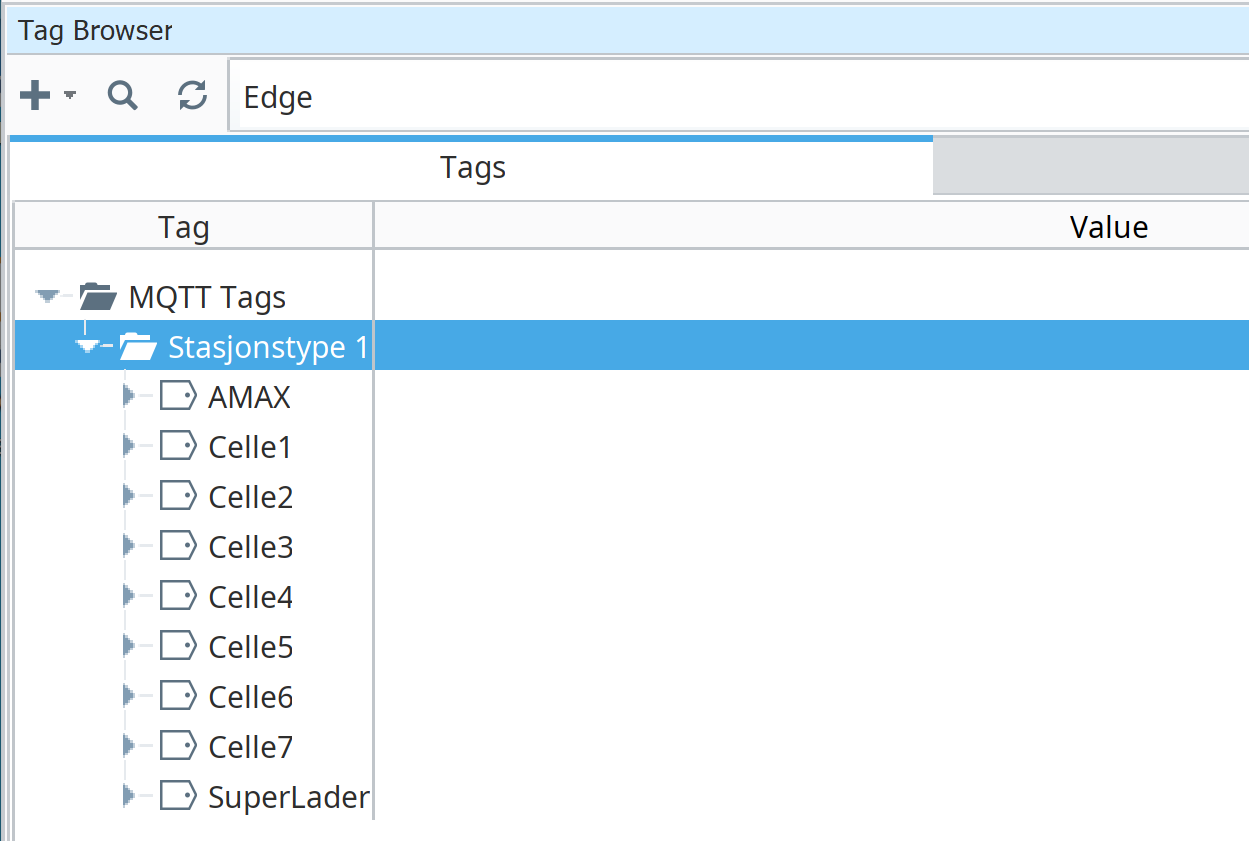Open the inactive gray tab beside Tags
Image resolution: width=1249 pixels, height=841 pixels.
point(1090,167)
